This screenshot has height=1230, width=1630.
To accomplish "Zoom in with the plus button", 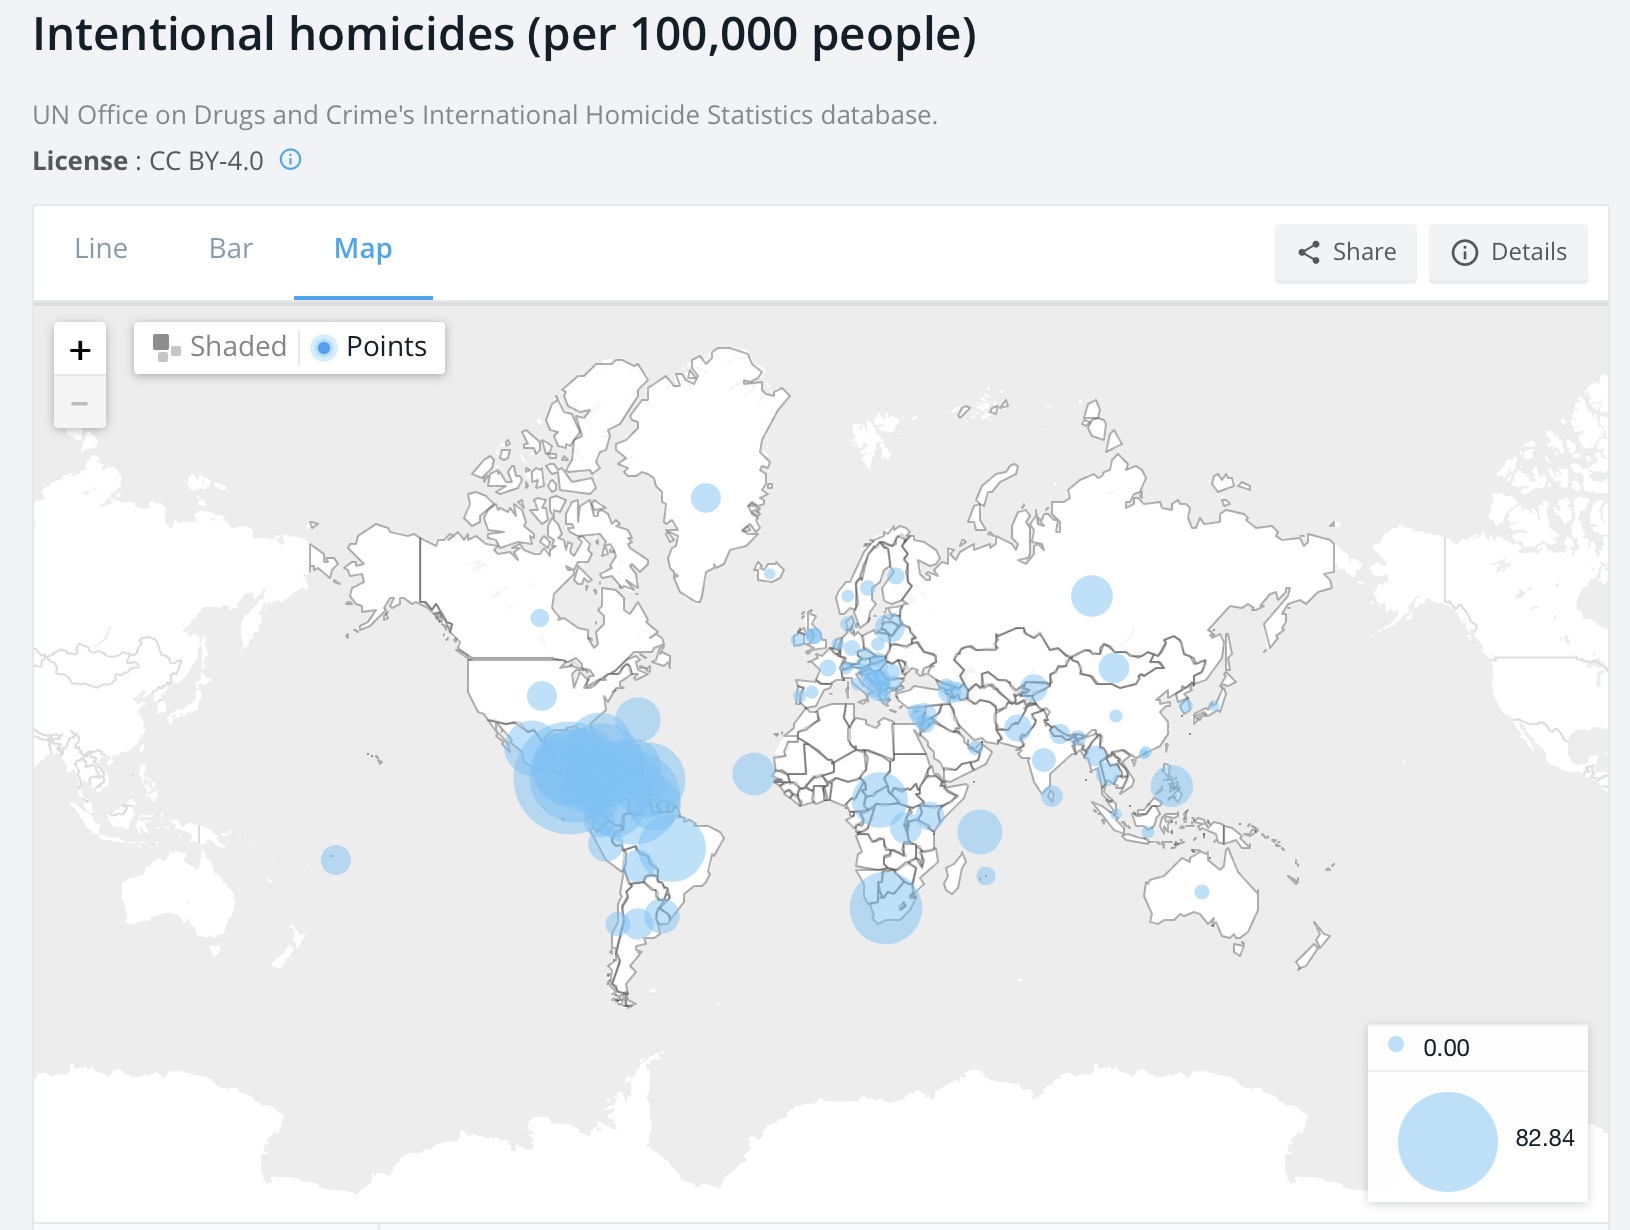I will 80,350.
